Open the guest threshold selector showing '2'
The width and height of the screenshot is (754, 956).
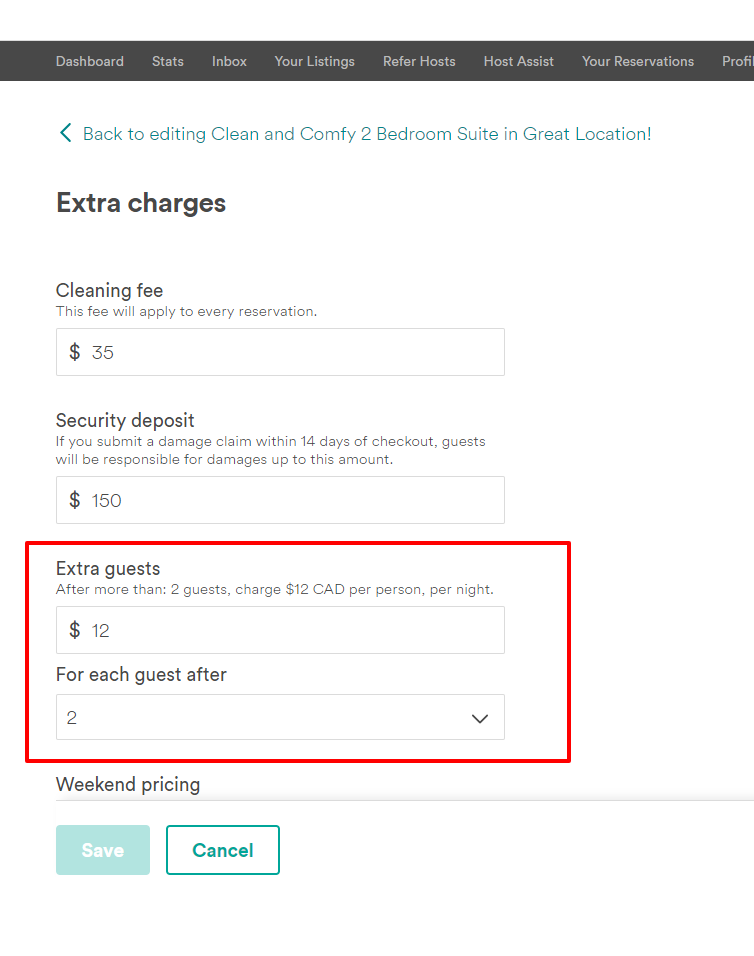(x=280, y=717)
